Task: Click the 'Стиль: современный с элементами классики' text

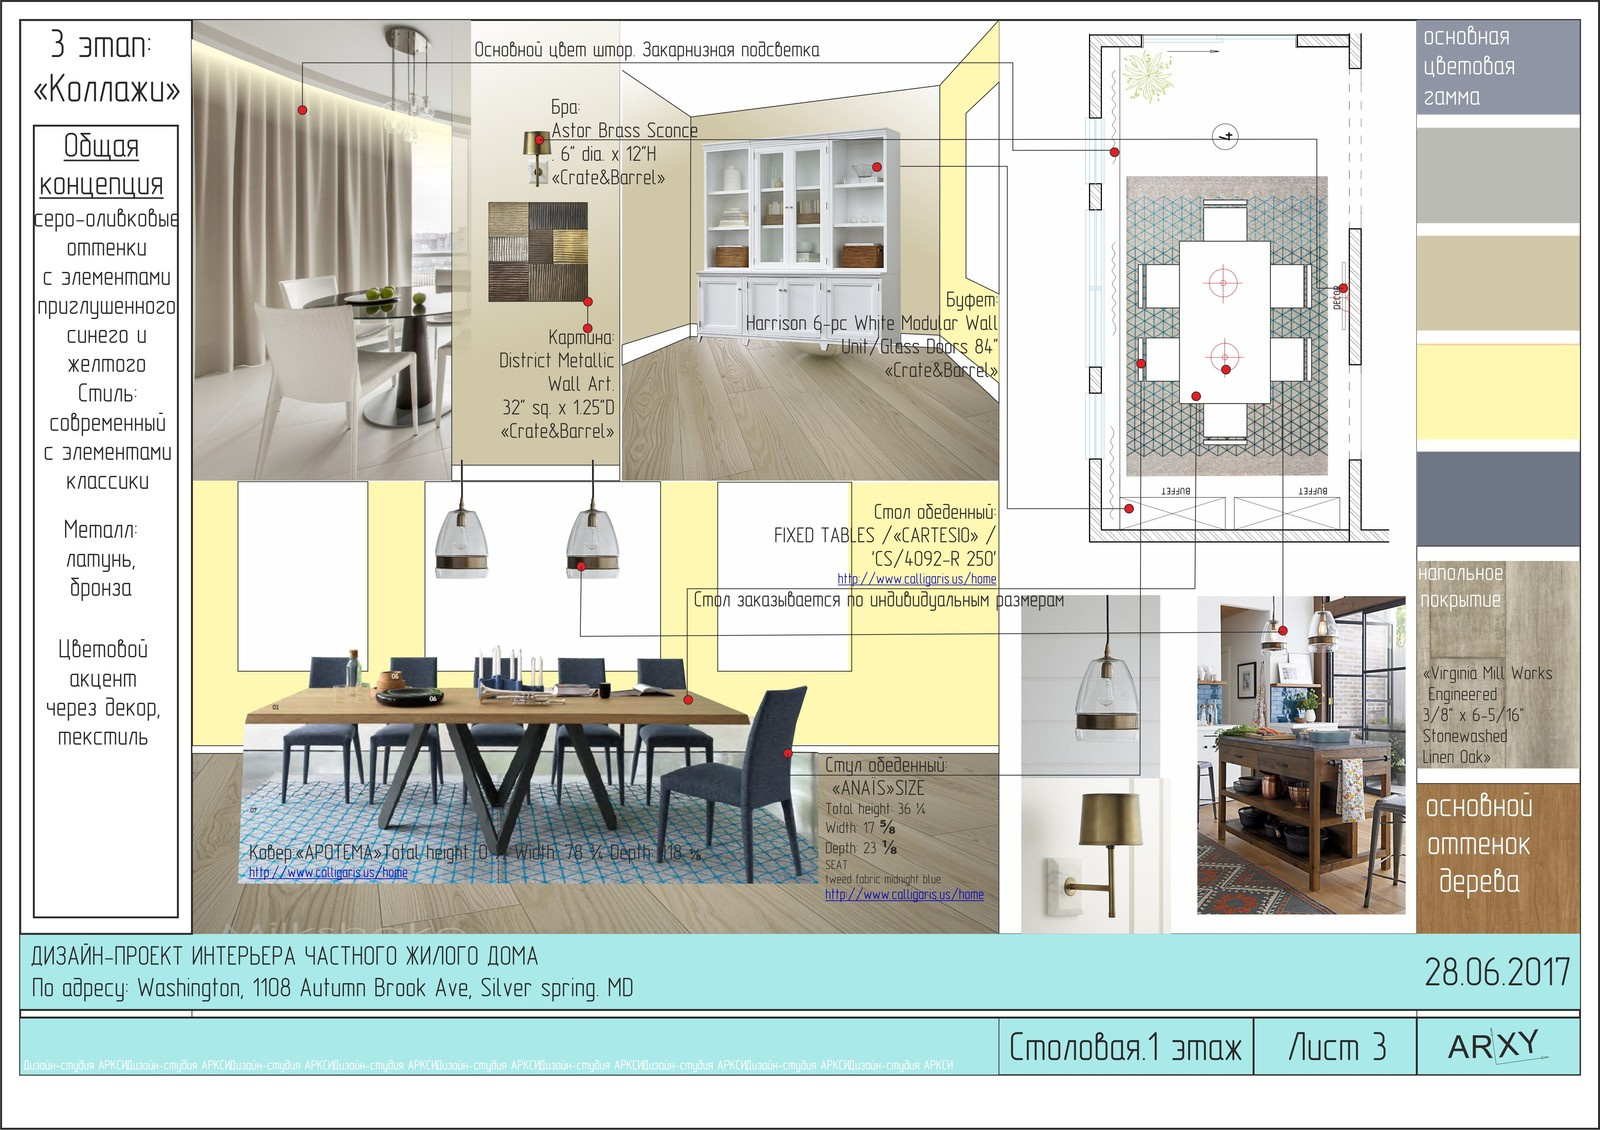Action: [x=107, y=437]
